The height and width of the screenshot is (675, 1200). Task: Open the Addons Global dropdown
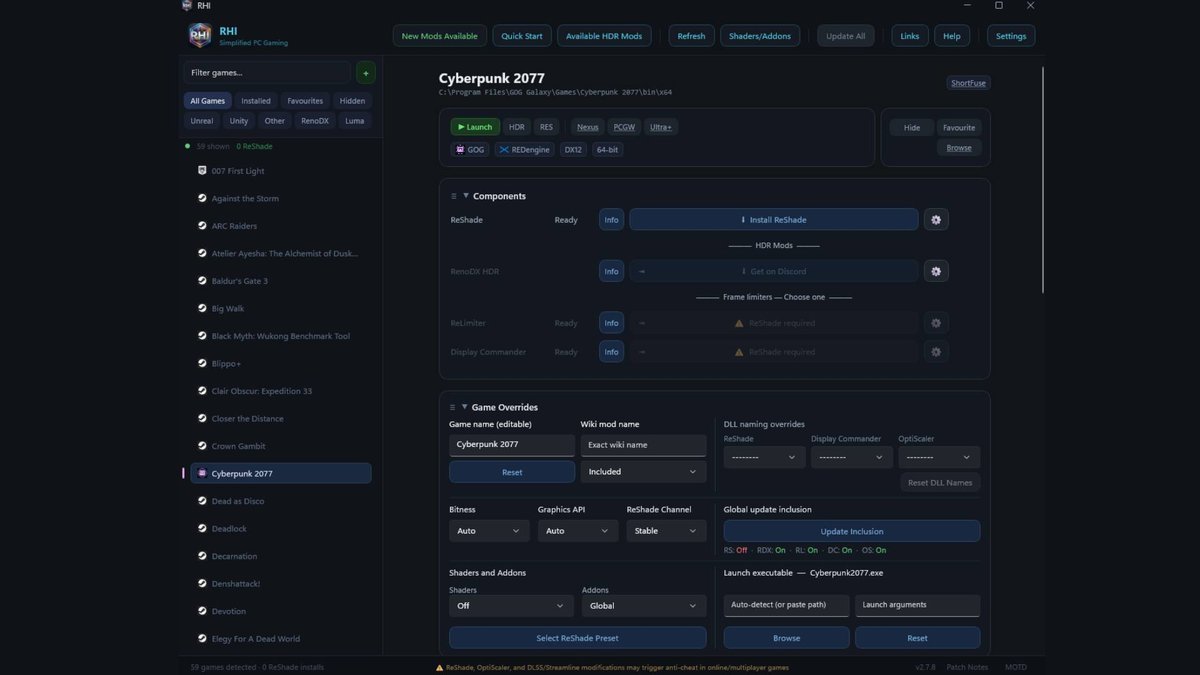point(644,606)
